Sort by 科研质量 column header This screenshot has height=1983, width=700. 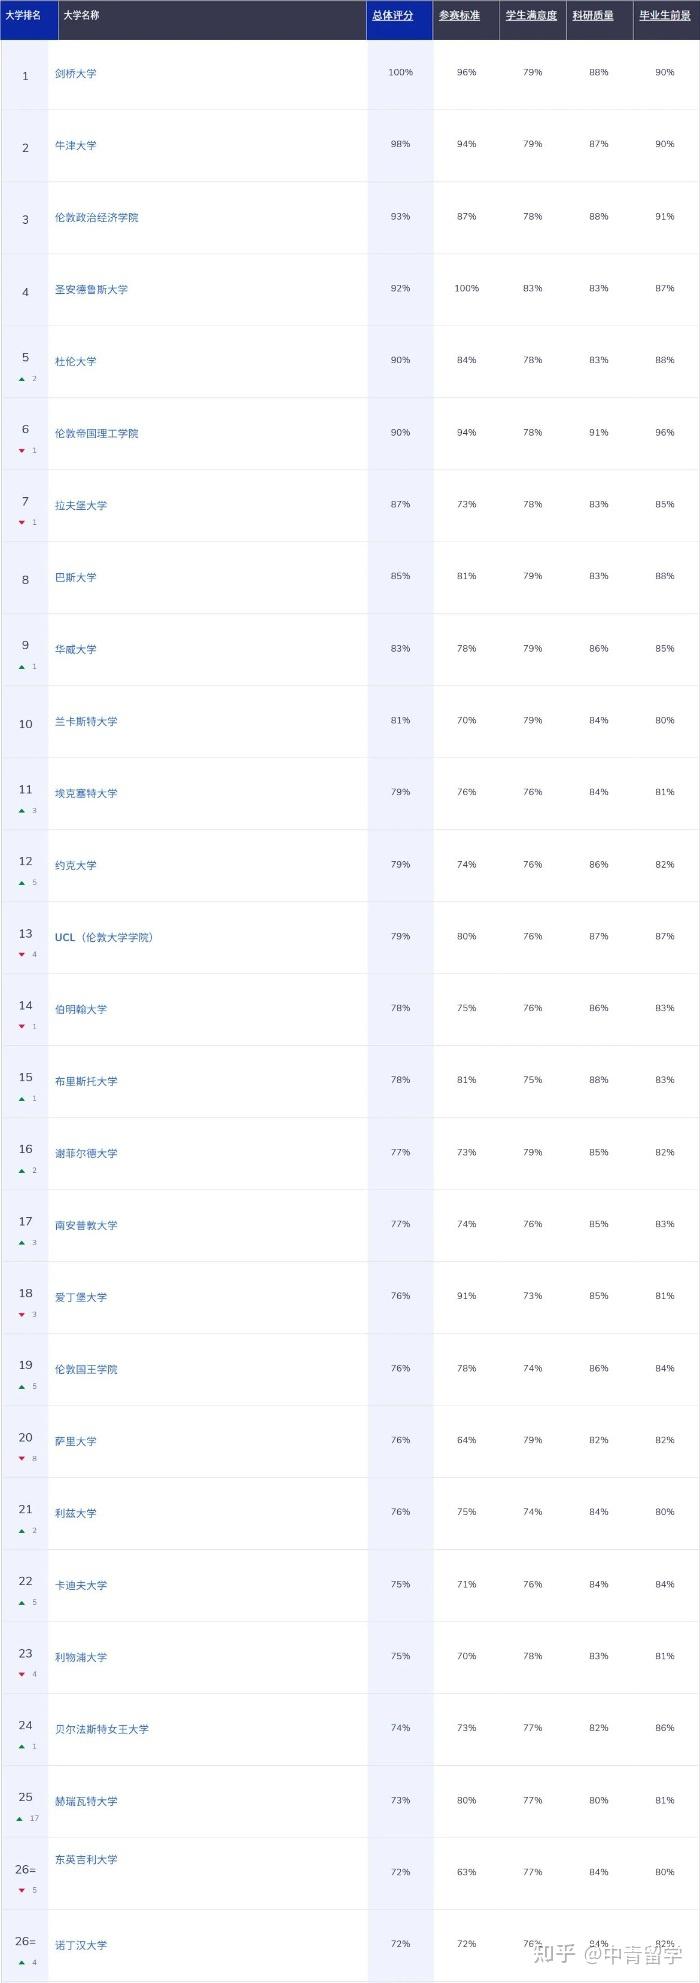point(593,16)
